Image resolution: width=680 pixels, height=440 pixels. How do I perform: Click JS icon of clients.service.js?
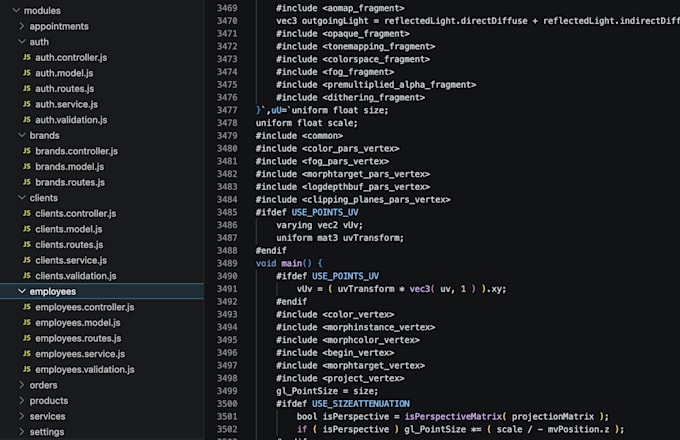pos(27,260)
